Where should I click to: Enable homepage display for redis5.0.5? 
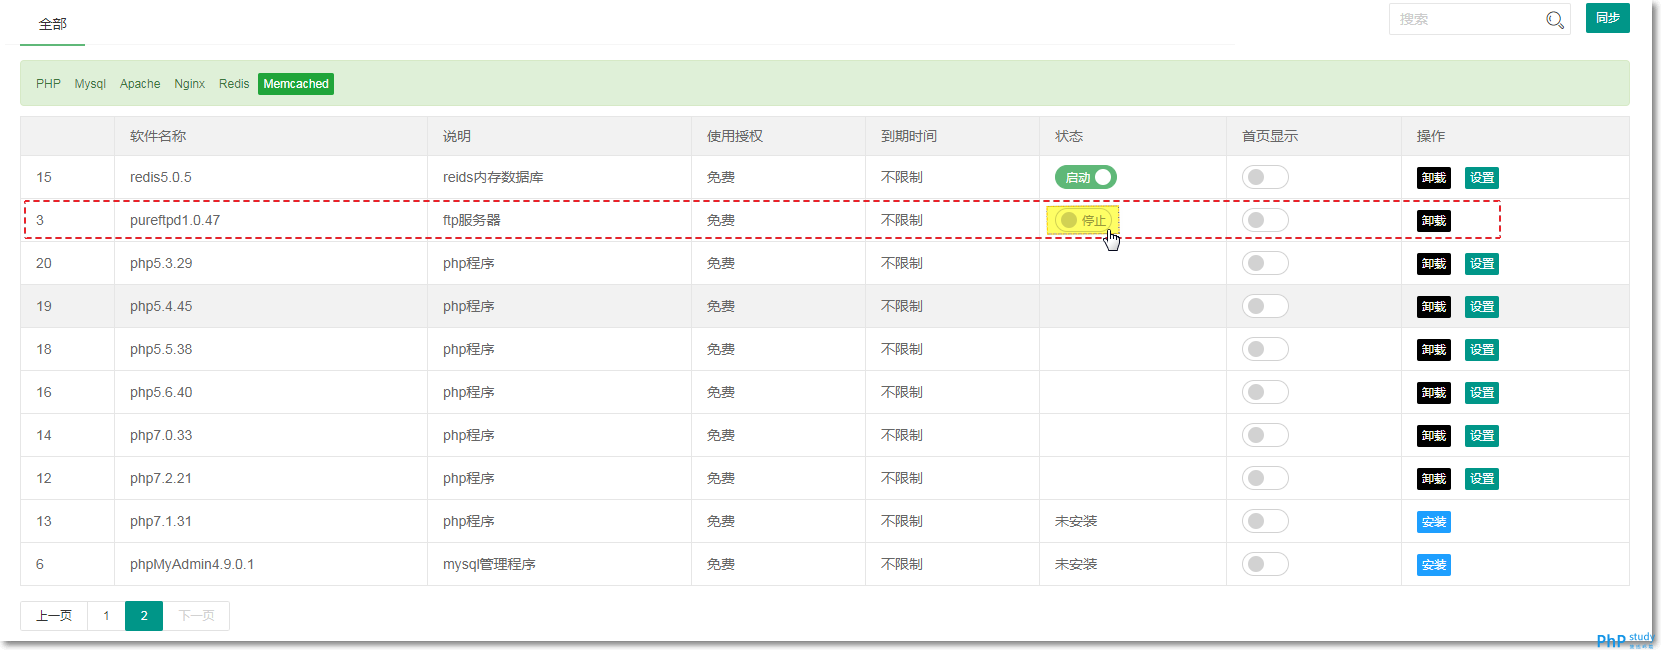(x=1265, y=177)
